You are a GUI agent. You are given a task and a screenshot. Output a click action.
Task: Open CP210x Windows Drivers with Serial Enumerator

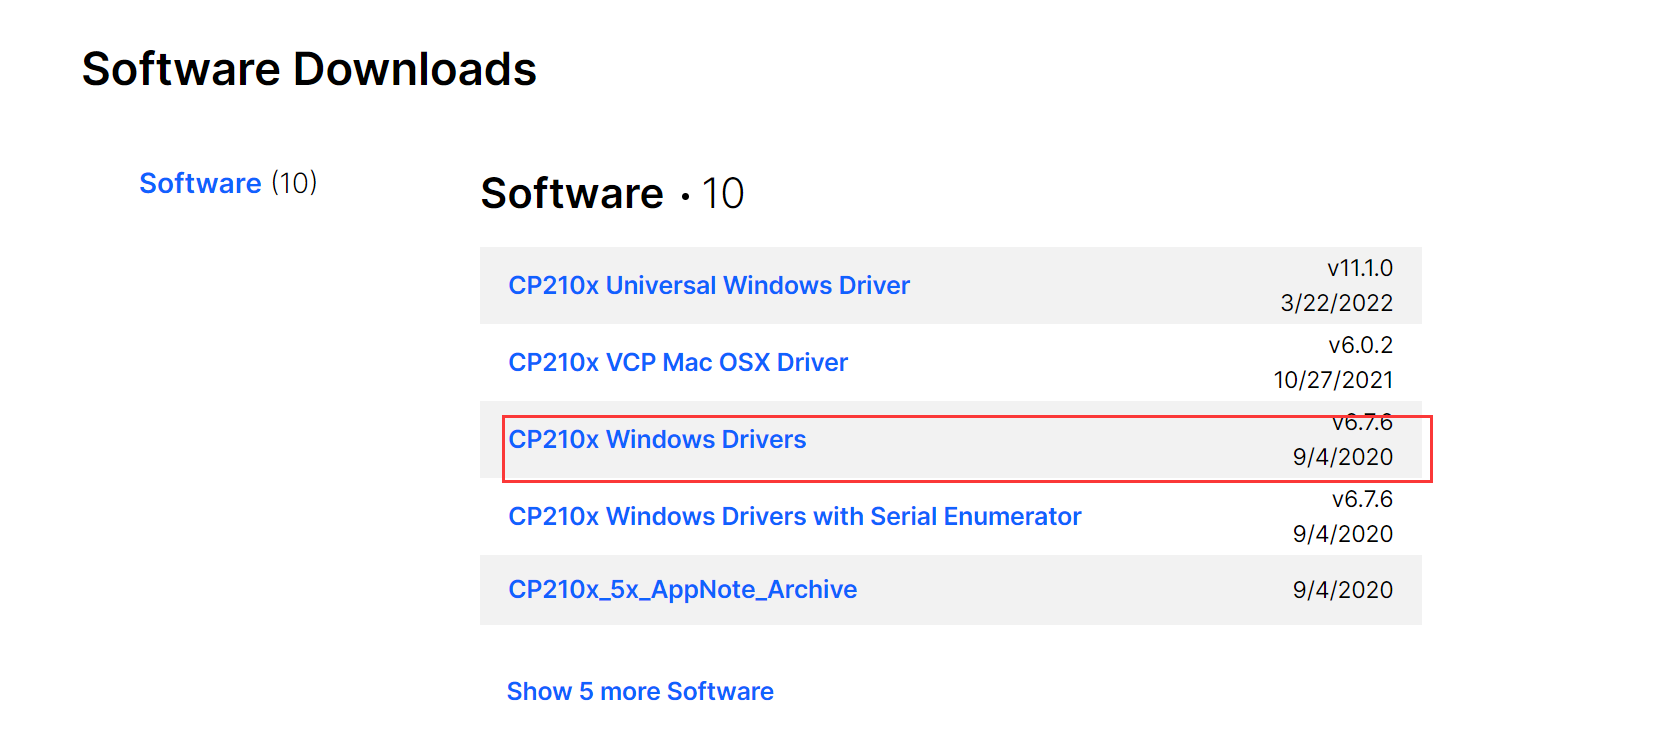coord(793,516)
